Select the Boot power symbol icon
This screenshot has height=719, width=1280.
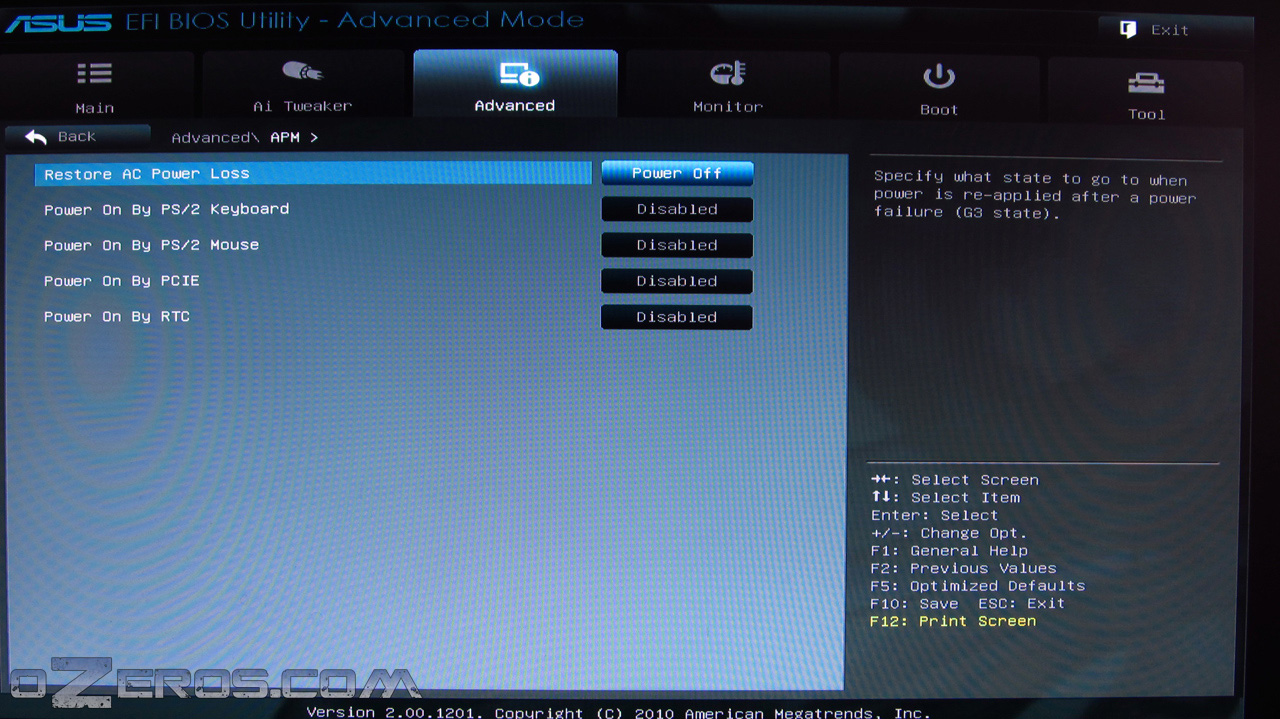click(x=939, y=76)
